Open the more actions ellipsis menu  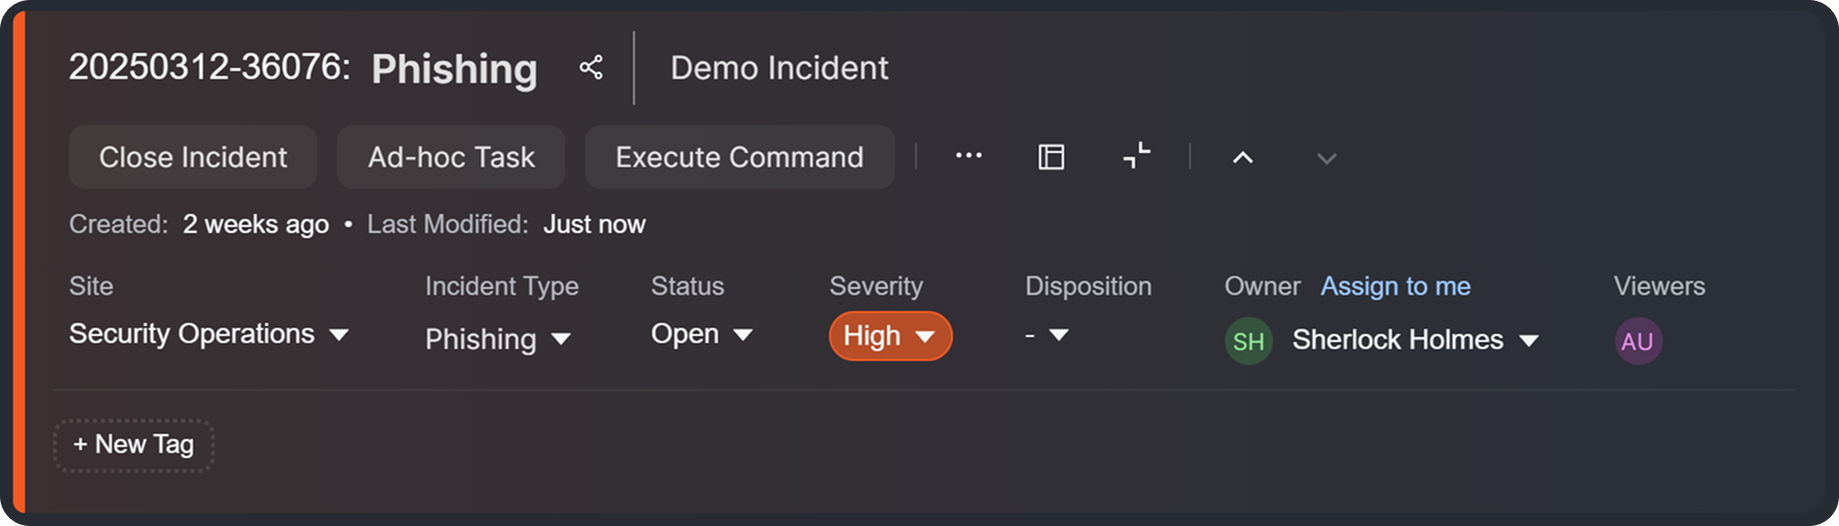[968, 156]
